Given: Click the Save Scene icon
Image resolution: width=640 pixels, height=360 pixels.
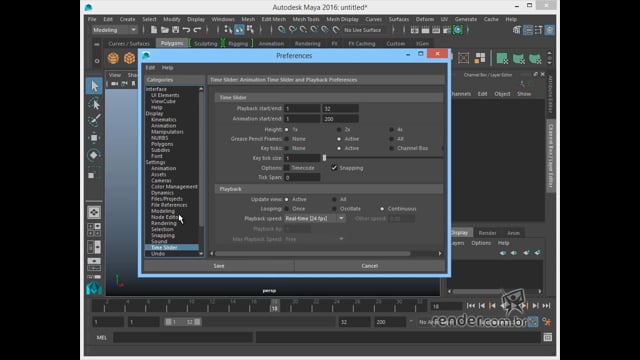Looking at the screenshot, I should pyautogui.click(x=176, y=30).
